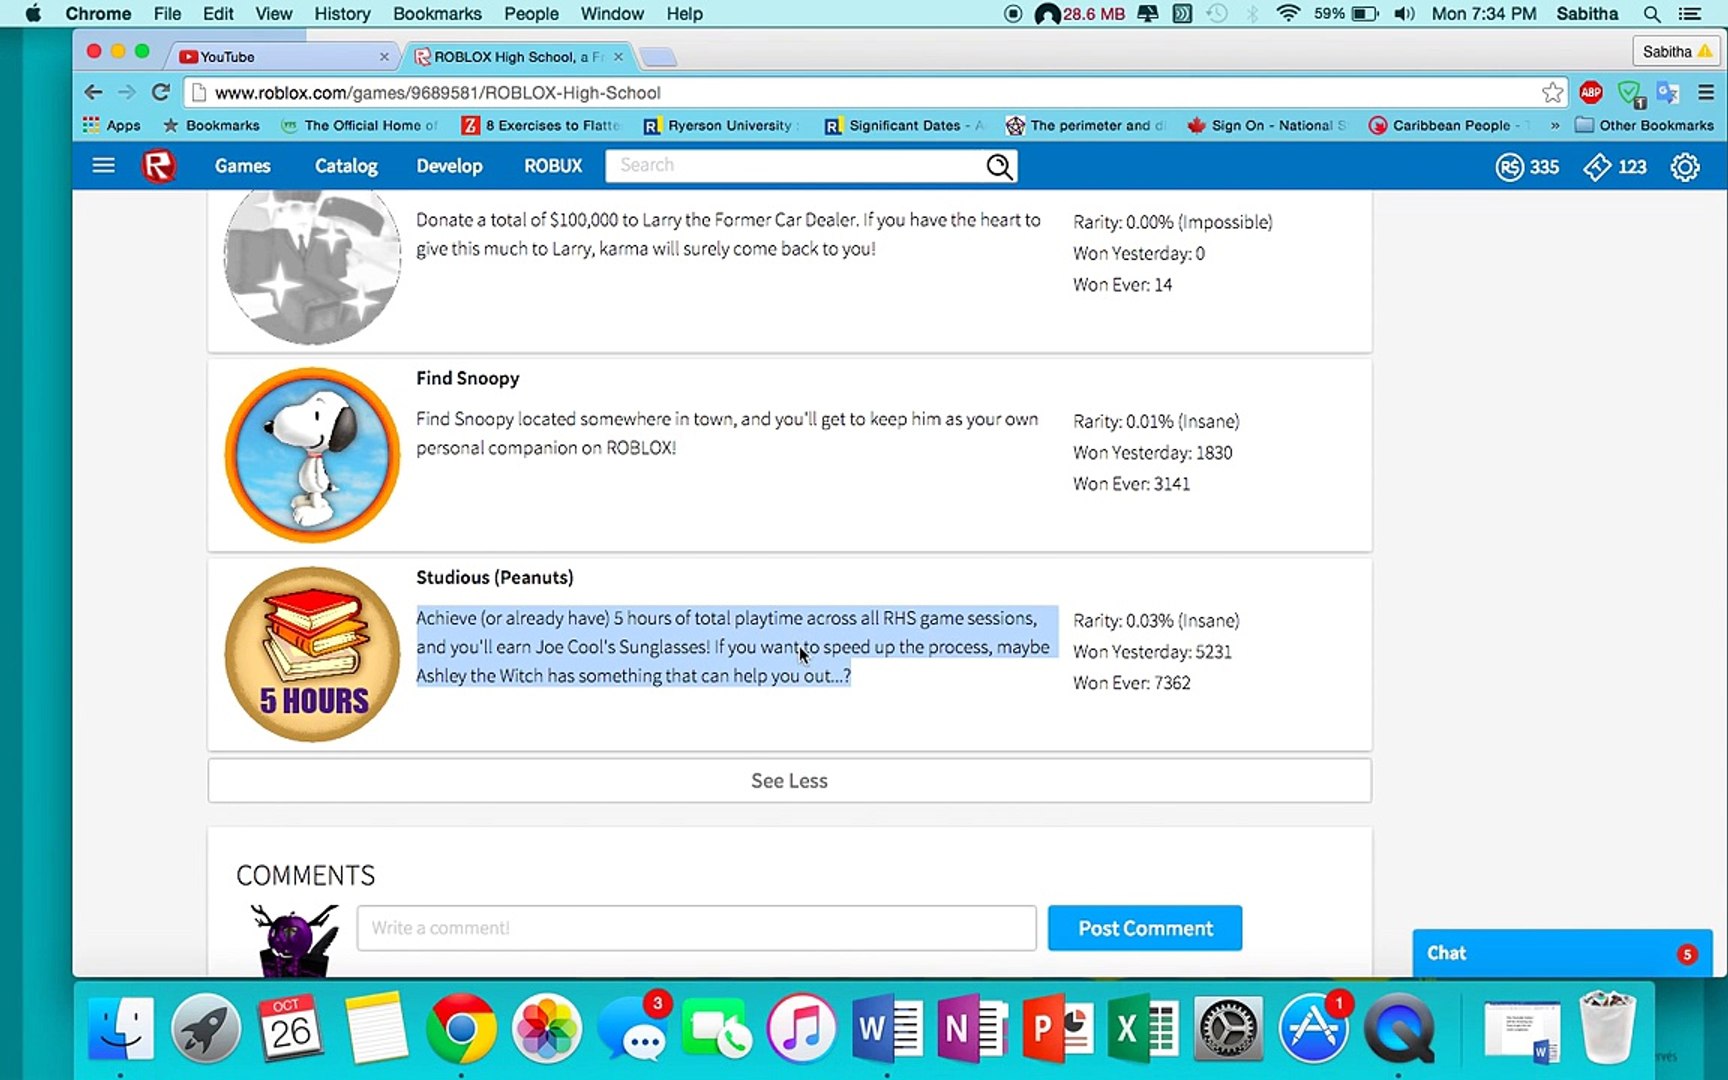Open the Apps shortcut in bookmarks bar
This screenshot has width=1728, height=1080.
[x=112, y=125]
